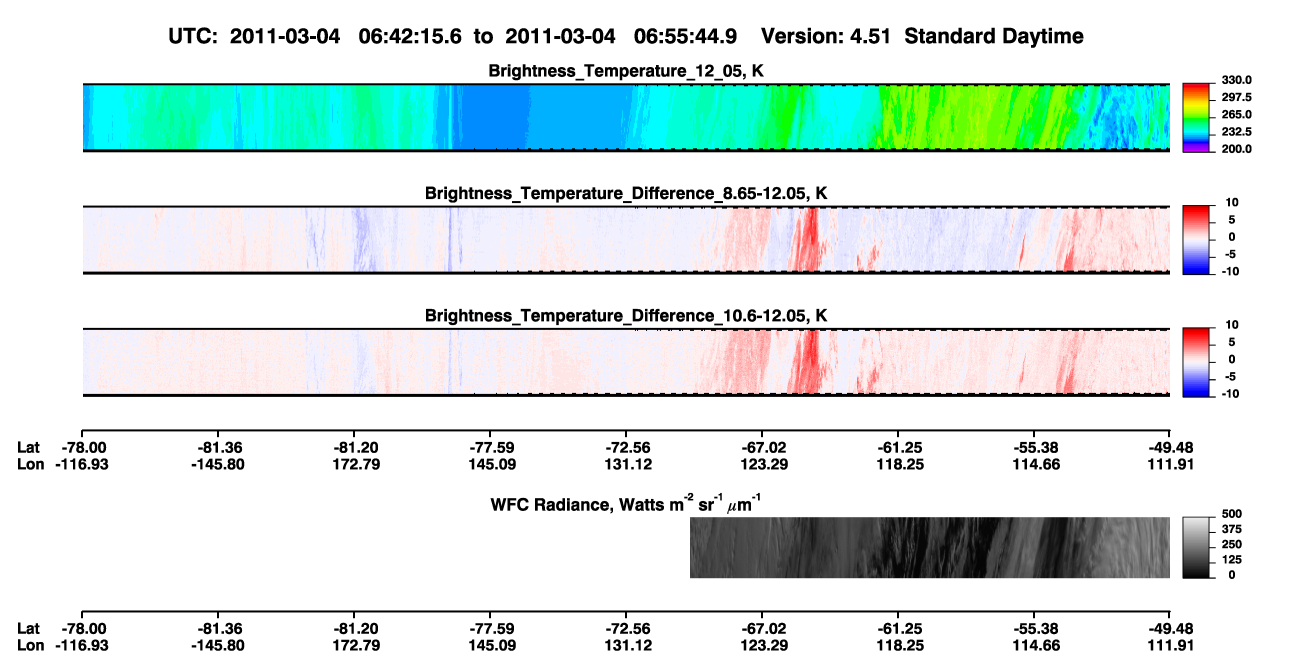Click Lat -72.56 on the axis beneath WFC Radiance
This screenshot has height=667, width=1300.
click(626, 629)
